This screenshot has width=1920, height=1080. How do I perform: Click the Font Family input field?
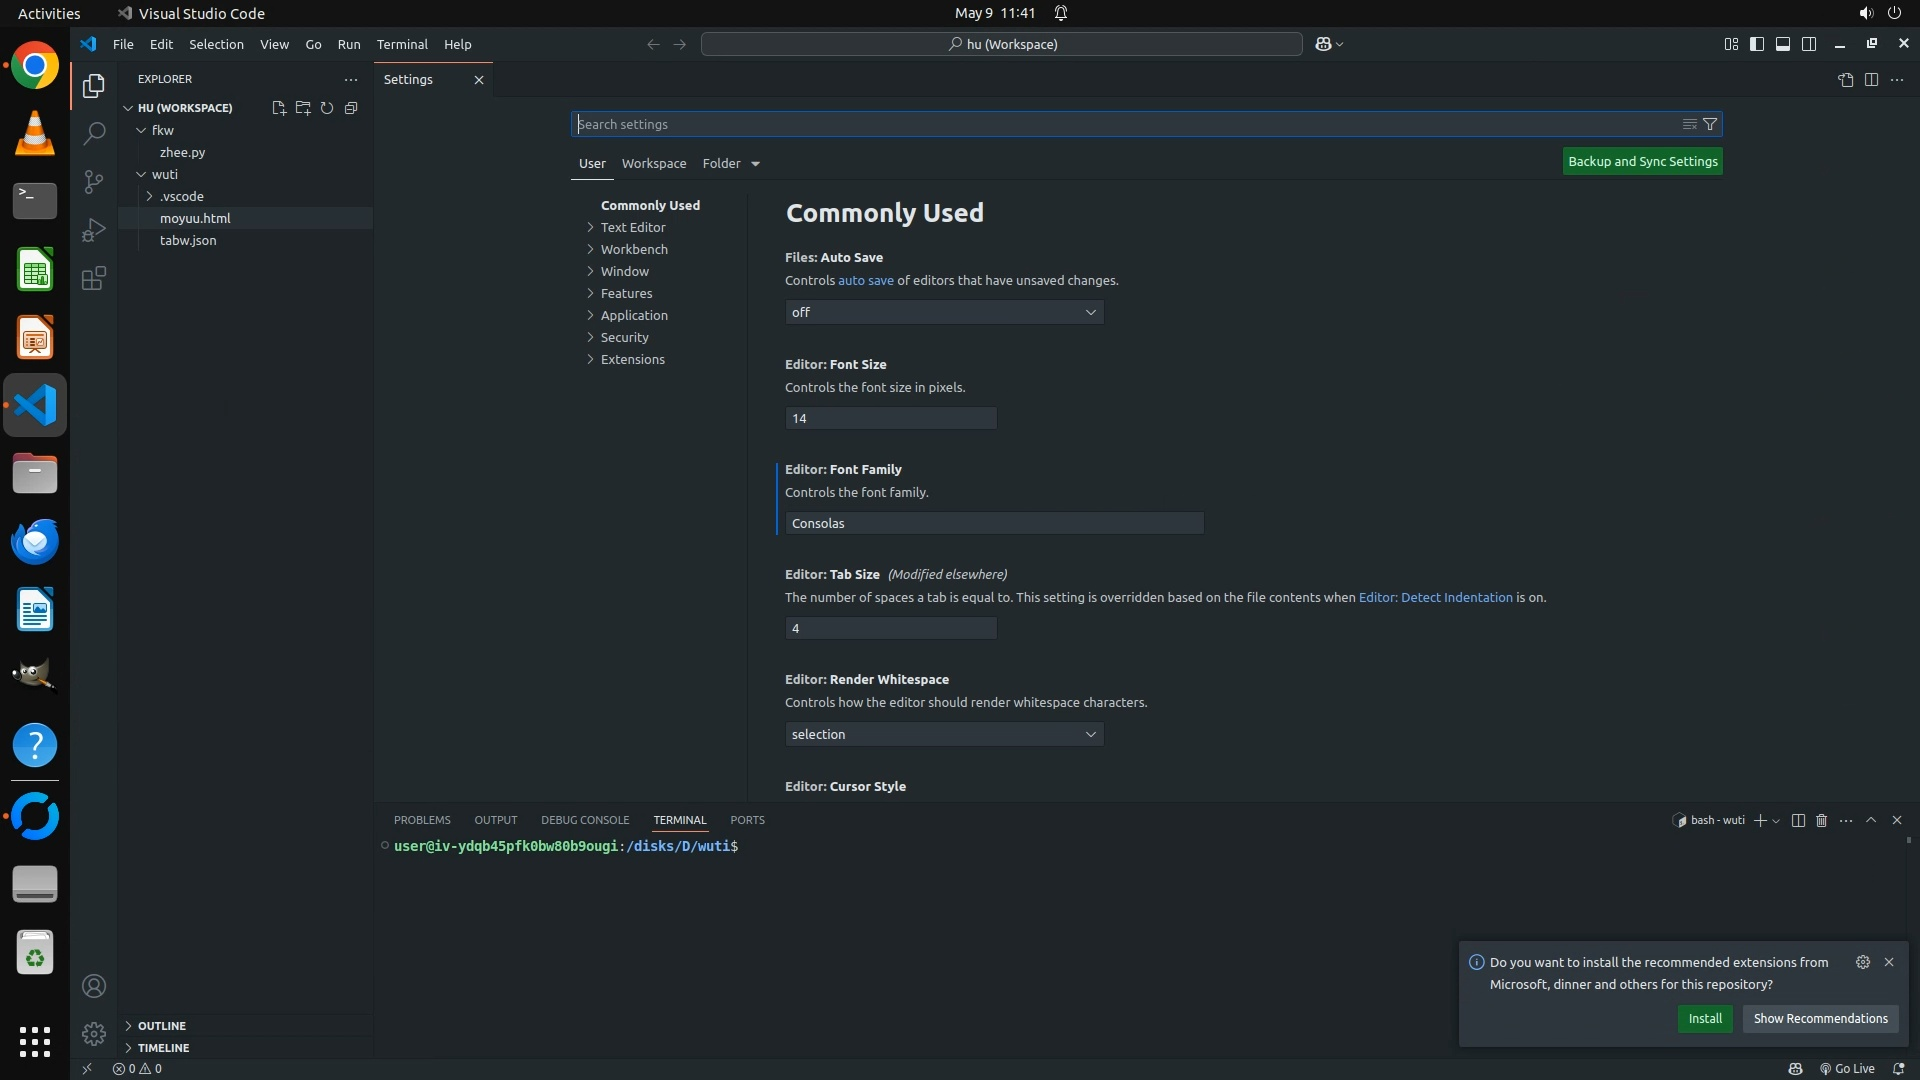994,523
